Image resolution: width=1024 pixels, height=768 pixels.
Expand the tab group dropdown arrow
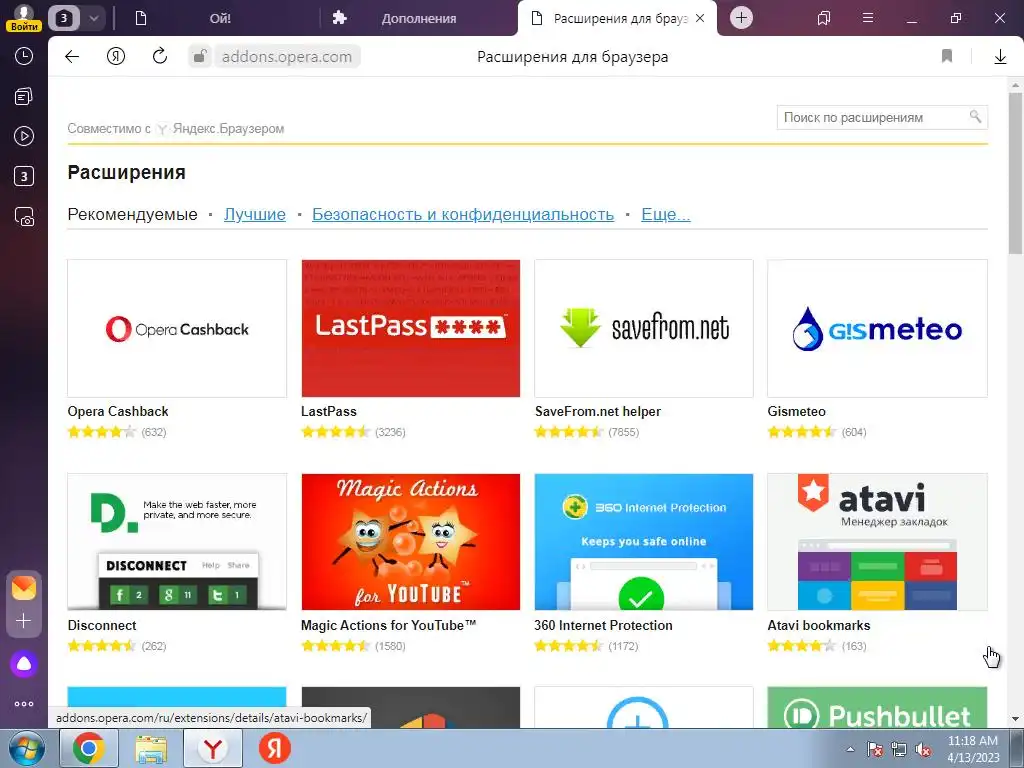click(x=93, y=18)
